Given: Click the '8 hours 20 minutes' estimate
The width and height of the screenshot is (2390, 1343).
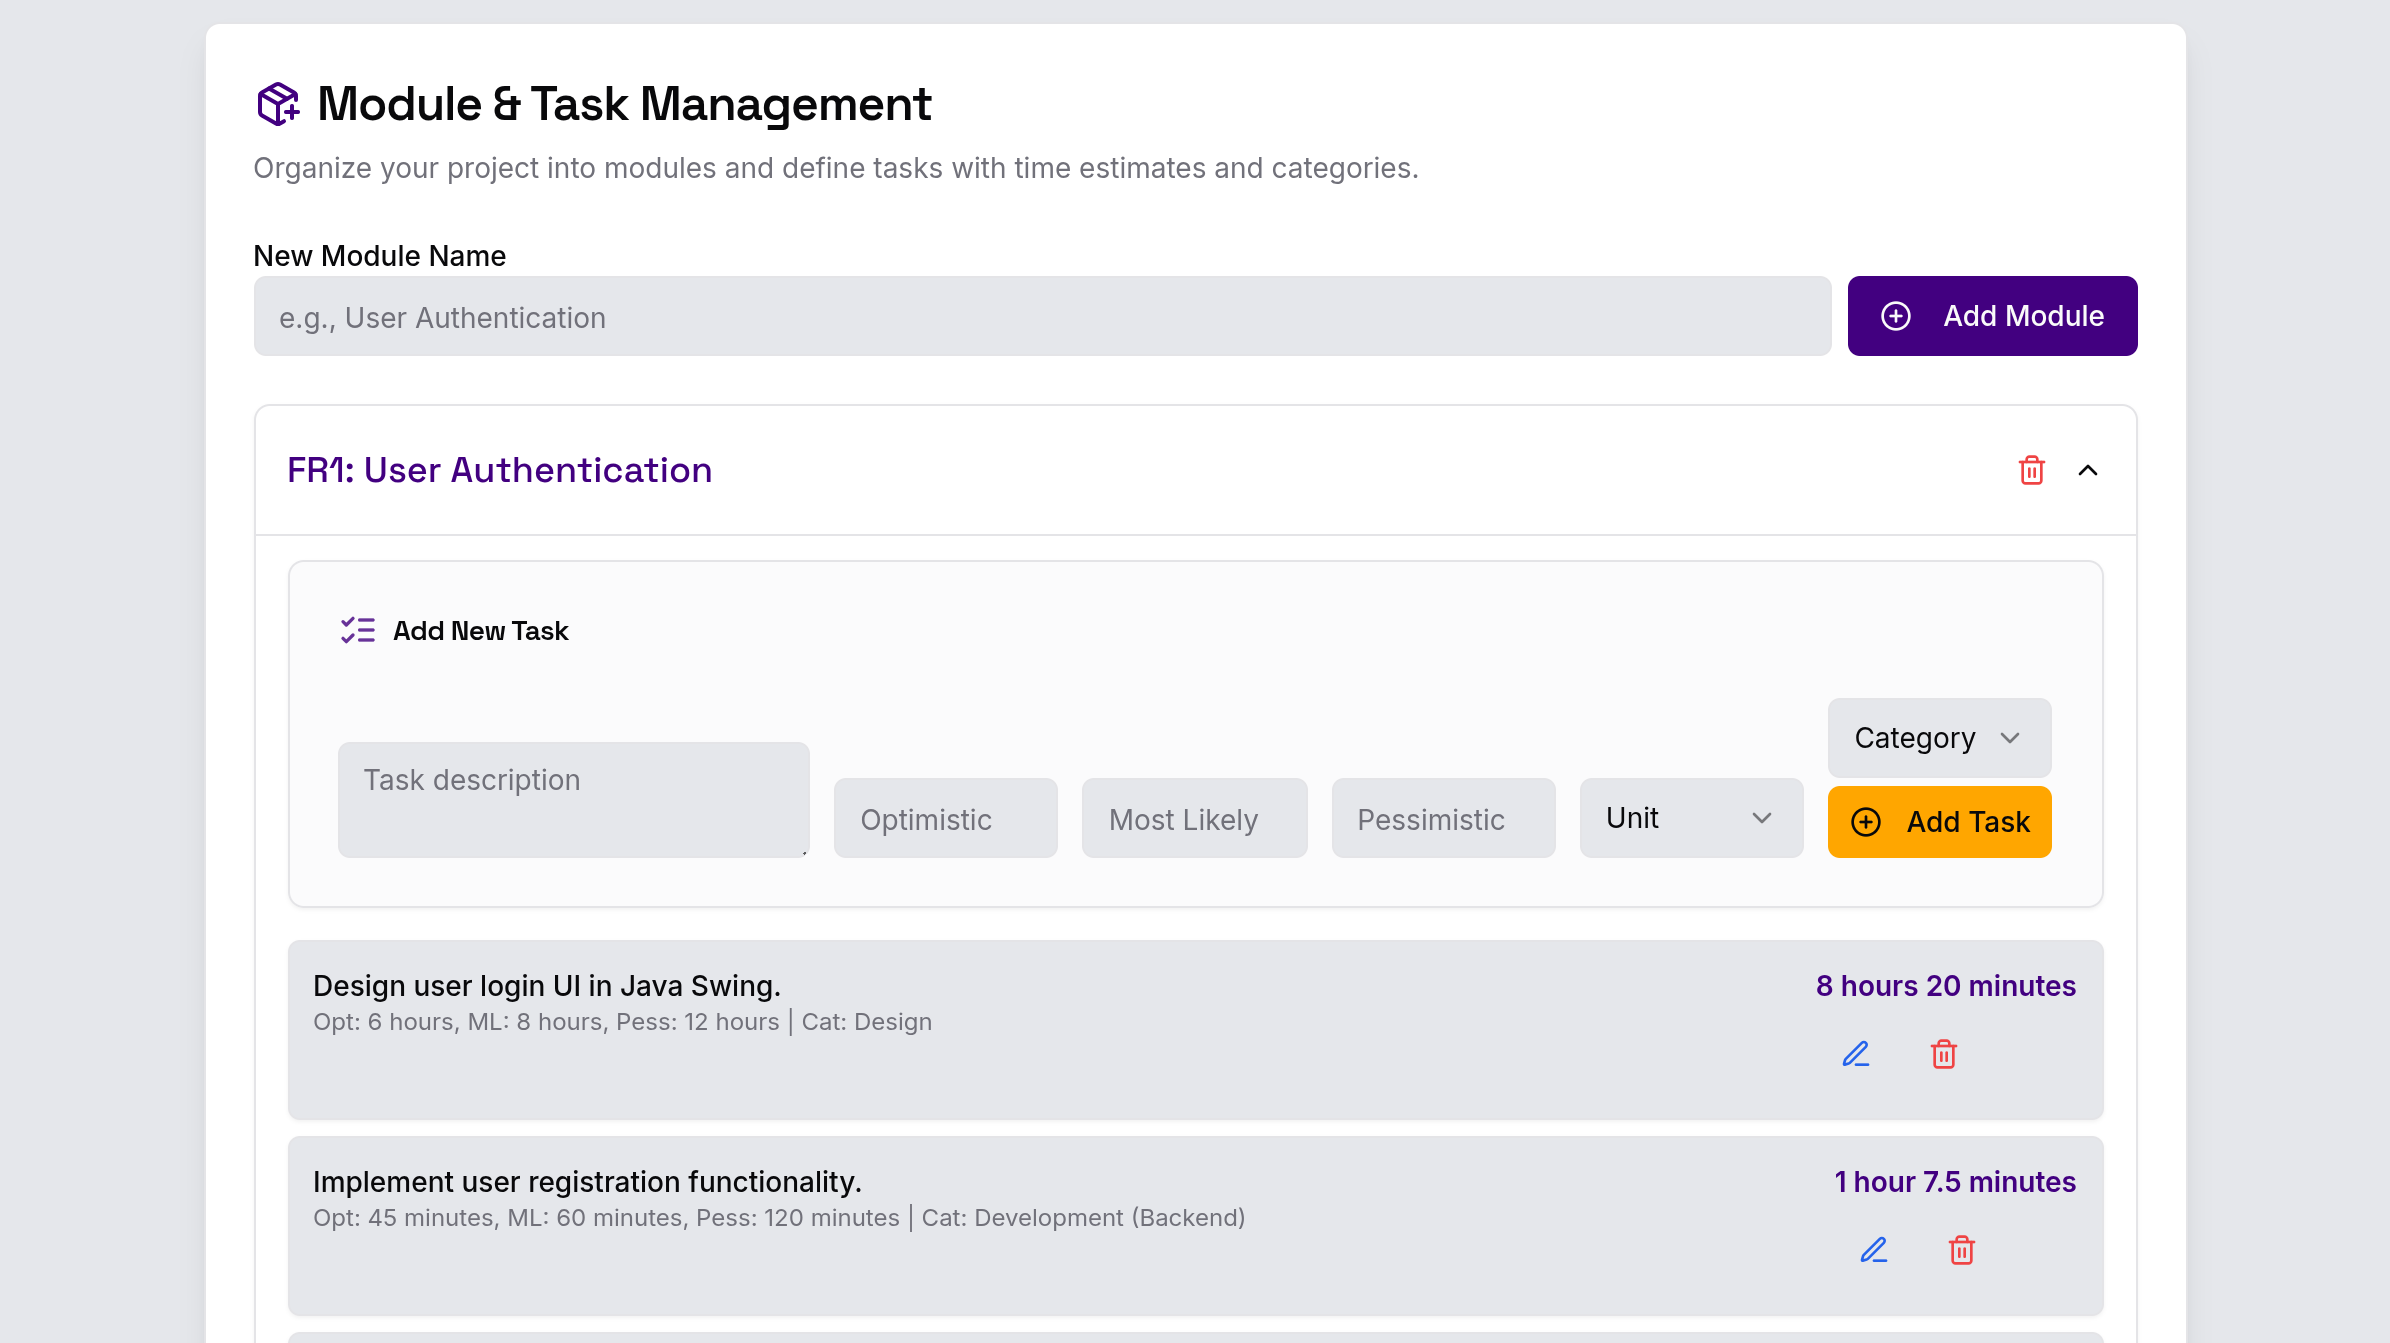Looking at the screenshot, I should (1945, 986).
